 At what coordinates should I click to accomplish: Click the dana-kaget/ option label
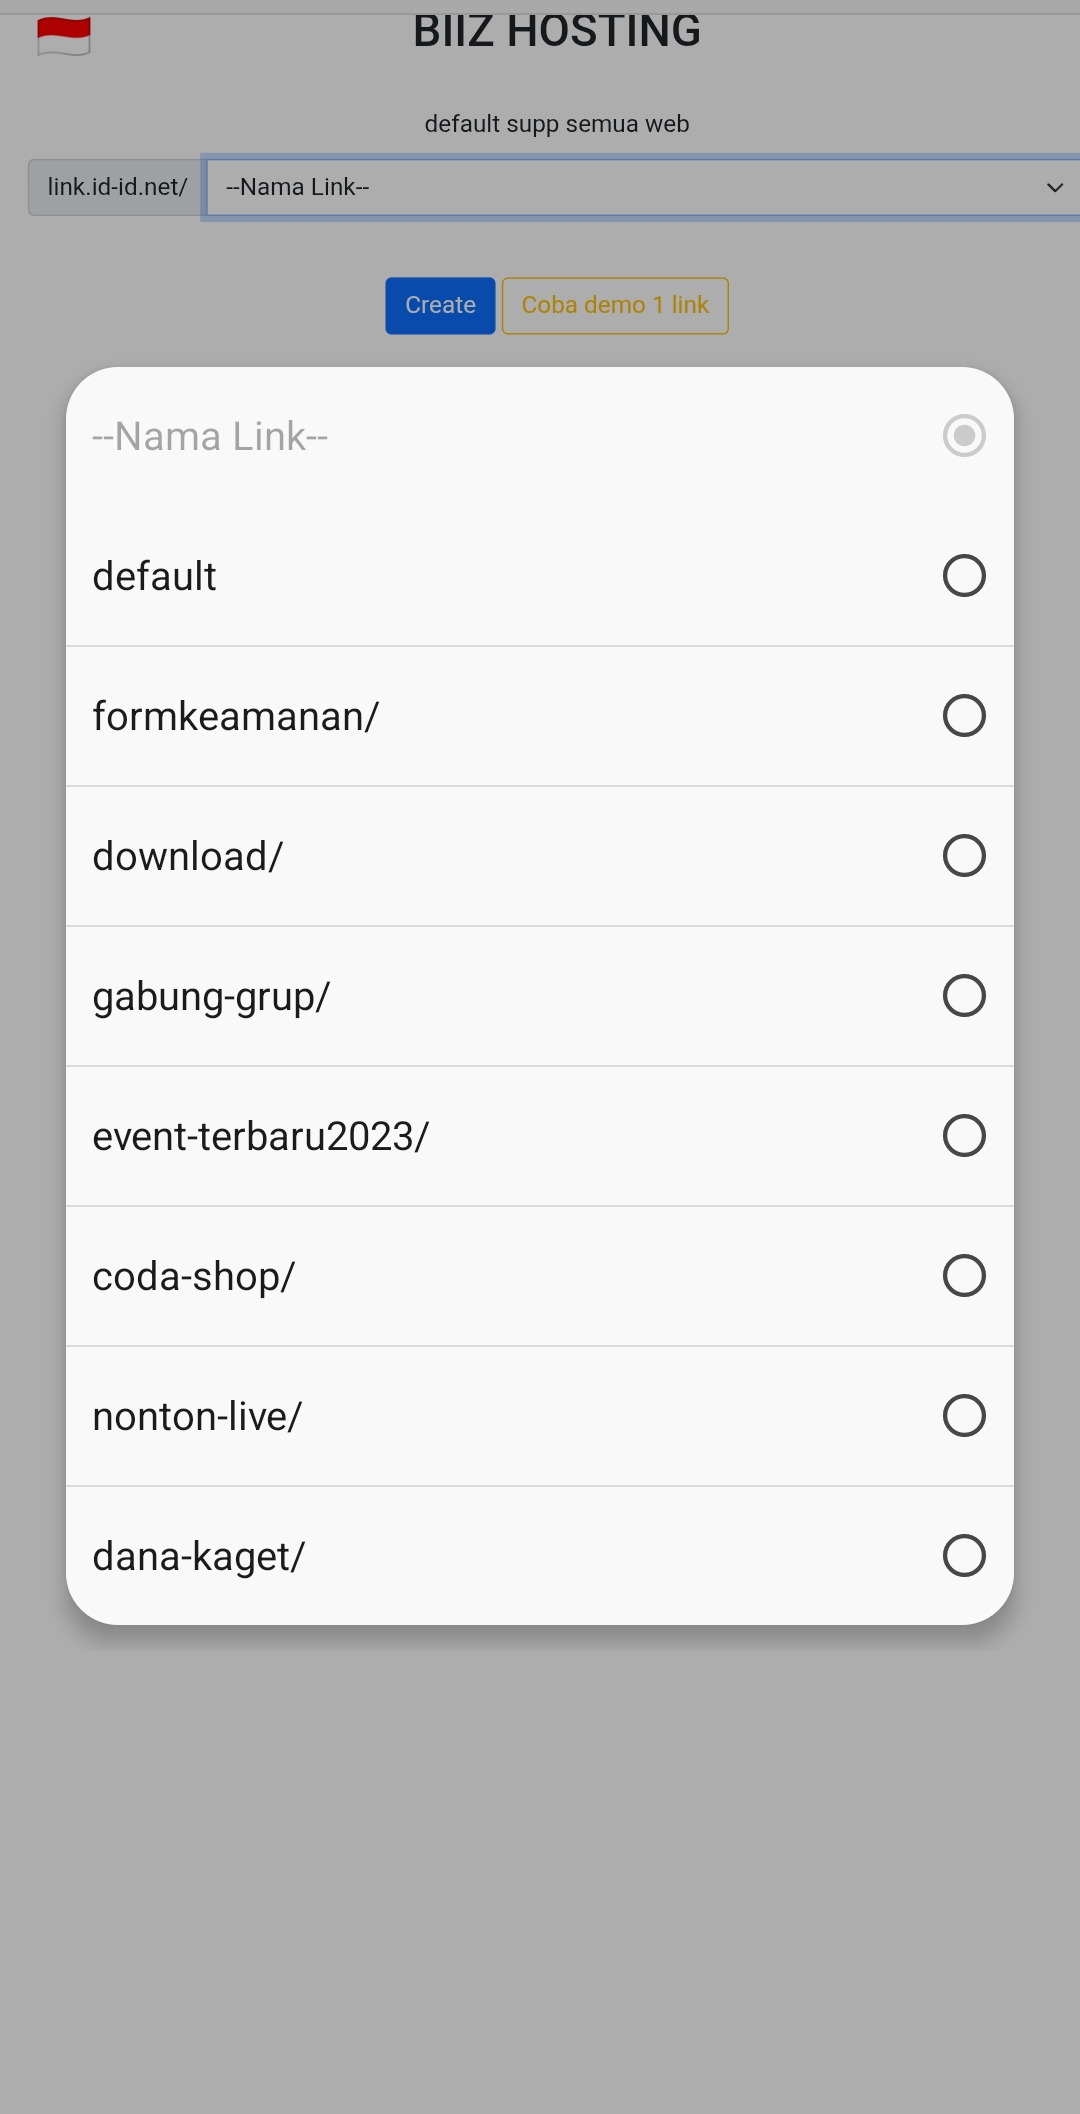coord(199,1557)
